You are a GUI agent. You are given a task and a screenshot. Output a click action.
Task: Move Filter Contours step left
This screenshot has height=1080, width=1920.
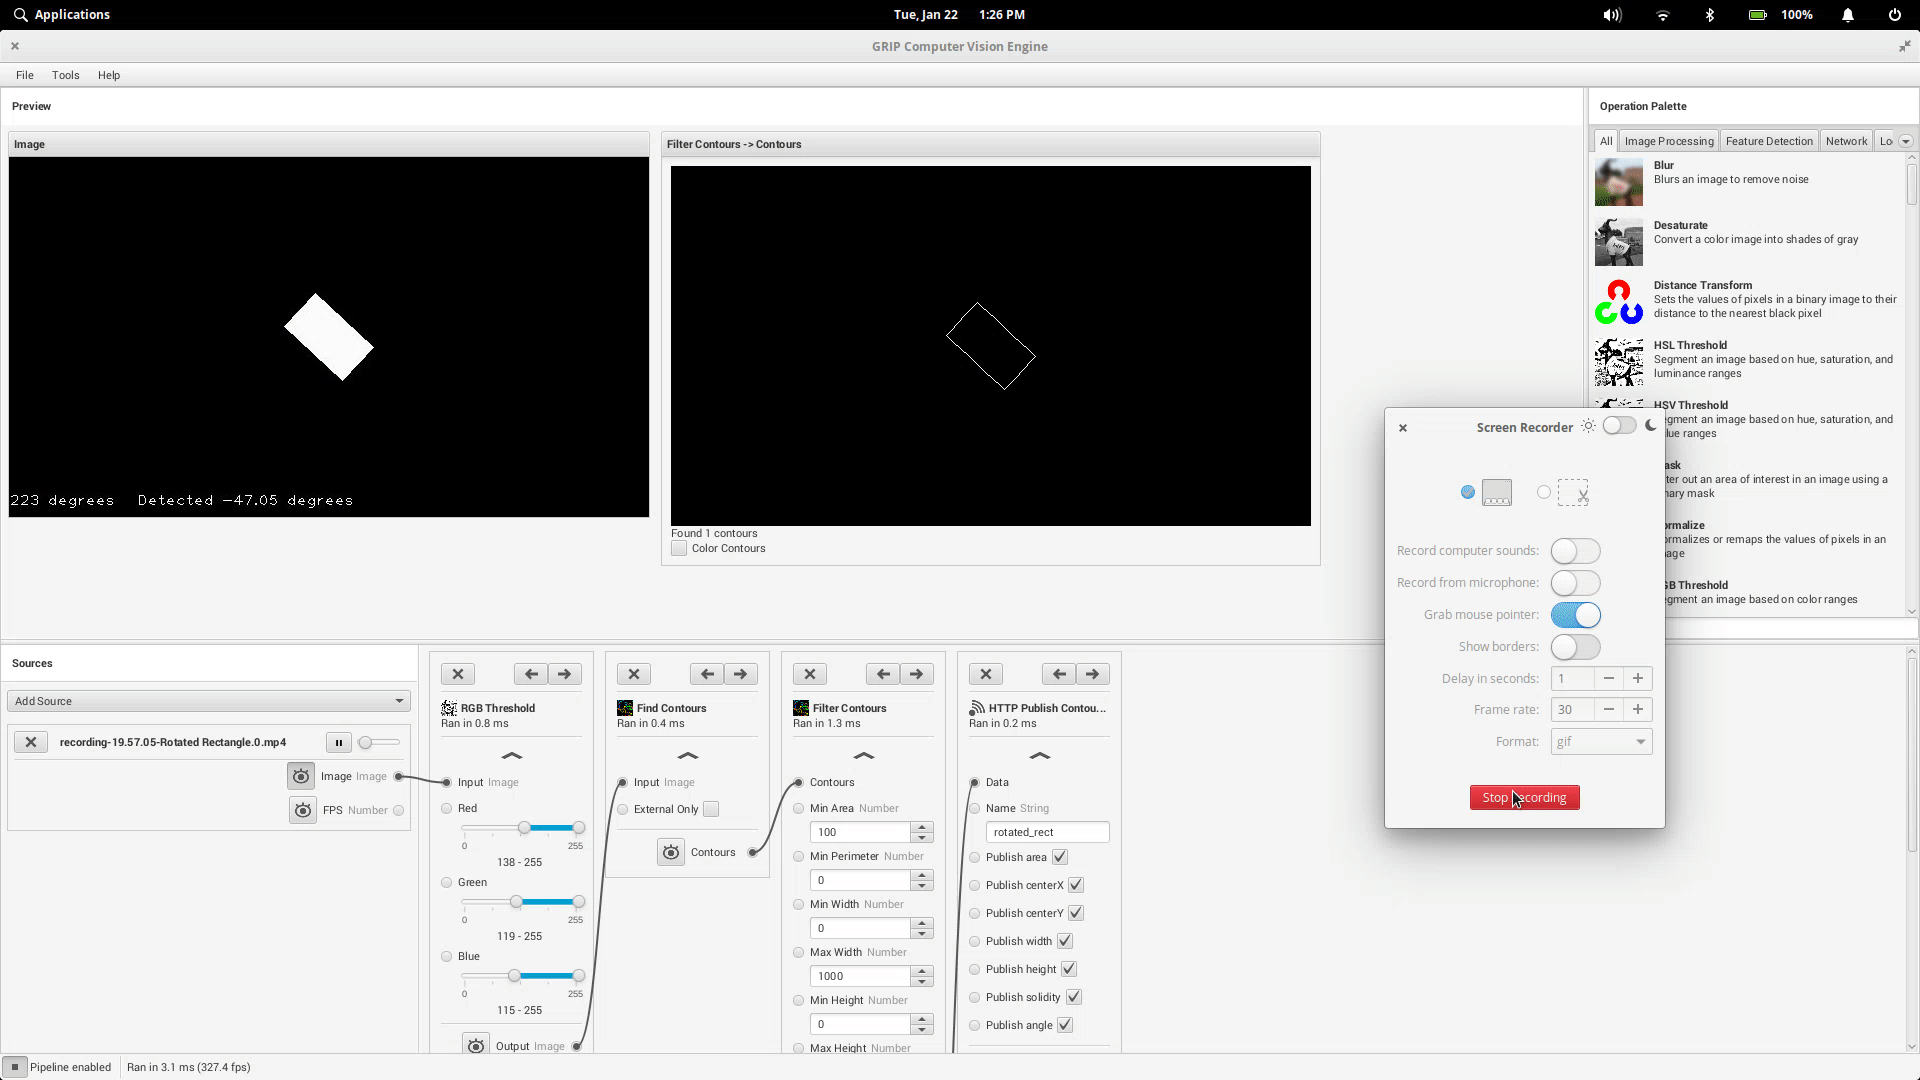[x=883, y=674]
